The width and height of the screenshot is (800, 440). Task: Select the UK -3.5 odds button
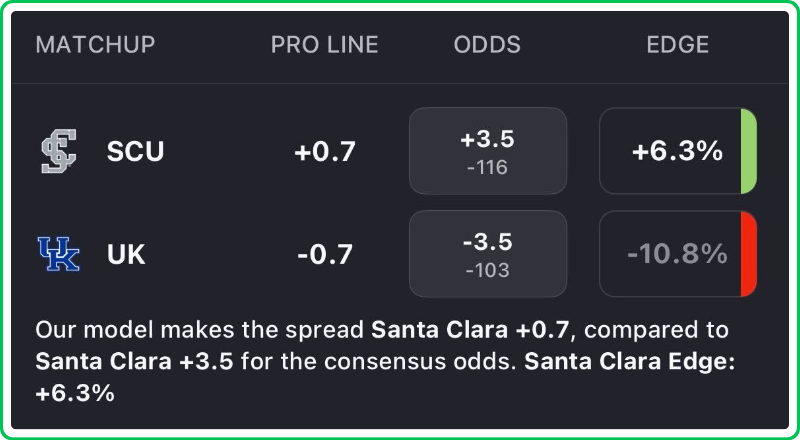tap(487, 254)
